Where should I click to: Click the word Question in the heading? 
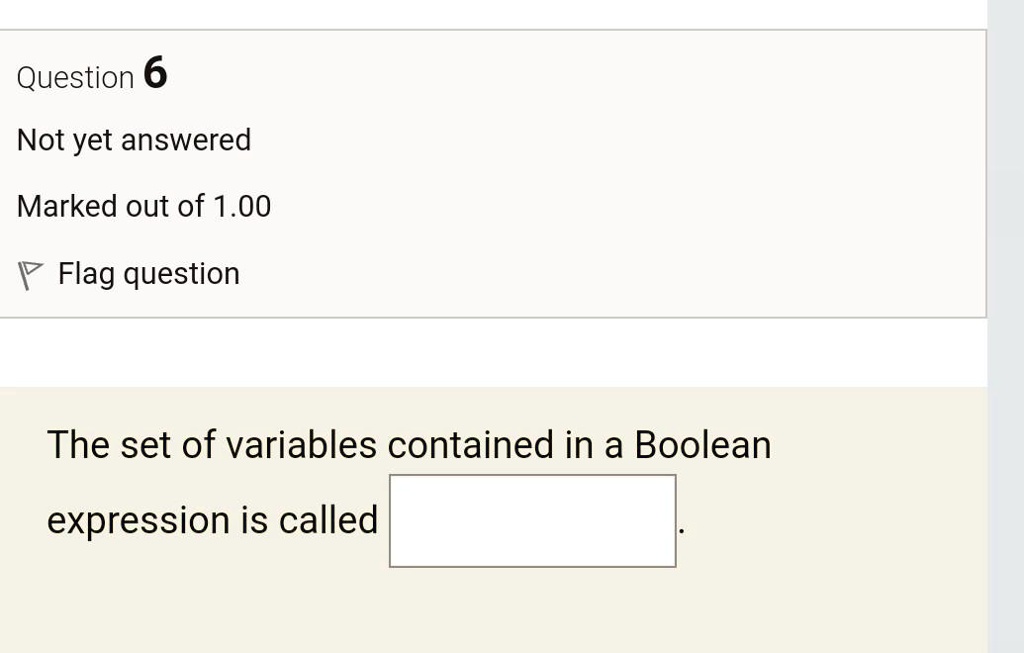(x=75, y=78)
